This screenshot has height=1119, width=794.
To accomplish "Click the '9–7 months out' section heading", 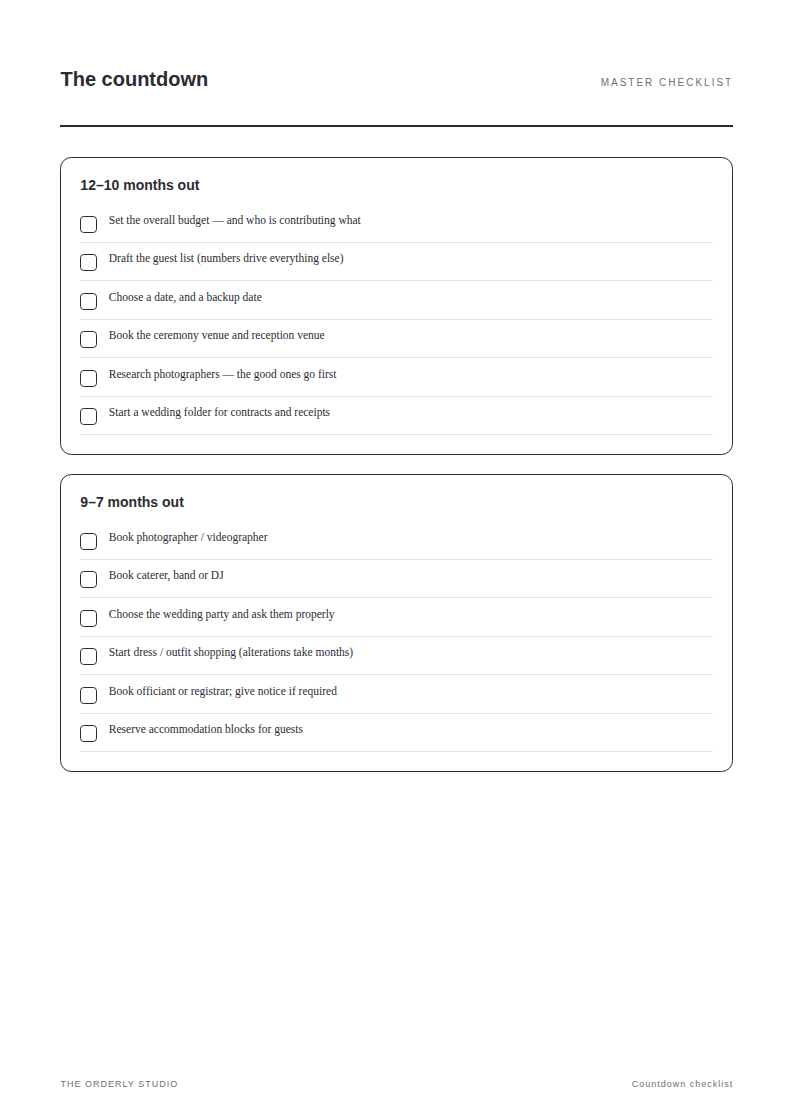I will 132,502.
